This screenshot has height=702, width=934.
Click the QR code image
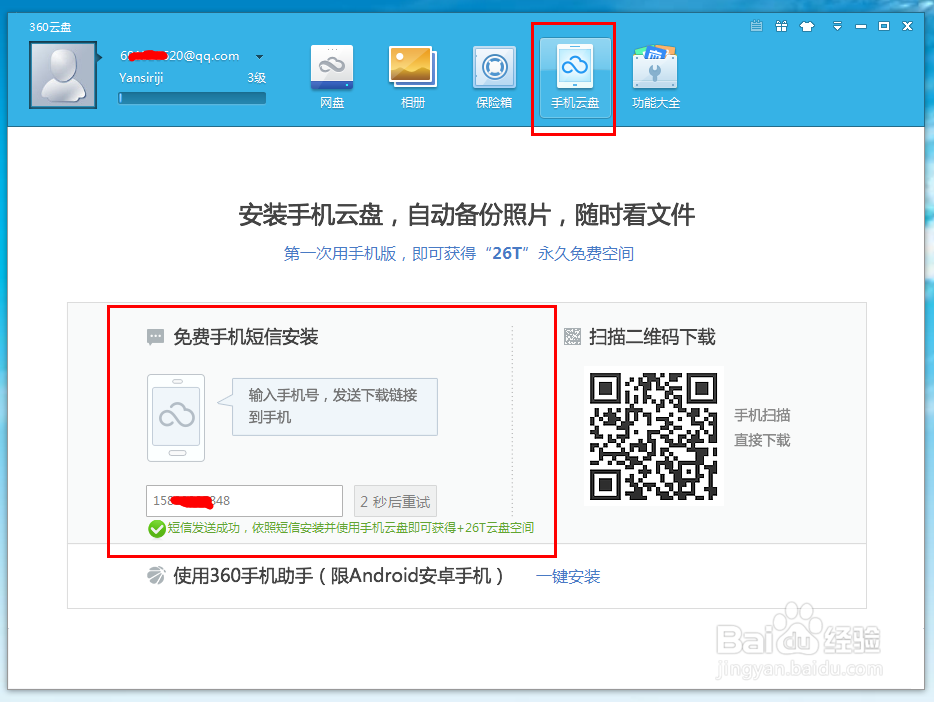coord(653,436)
